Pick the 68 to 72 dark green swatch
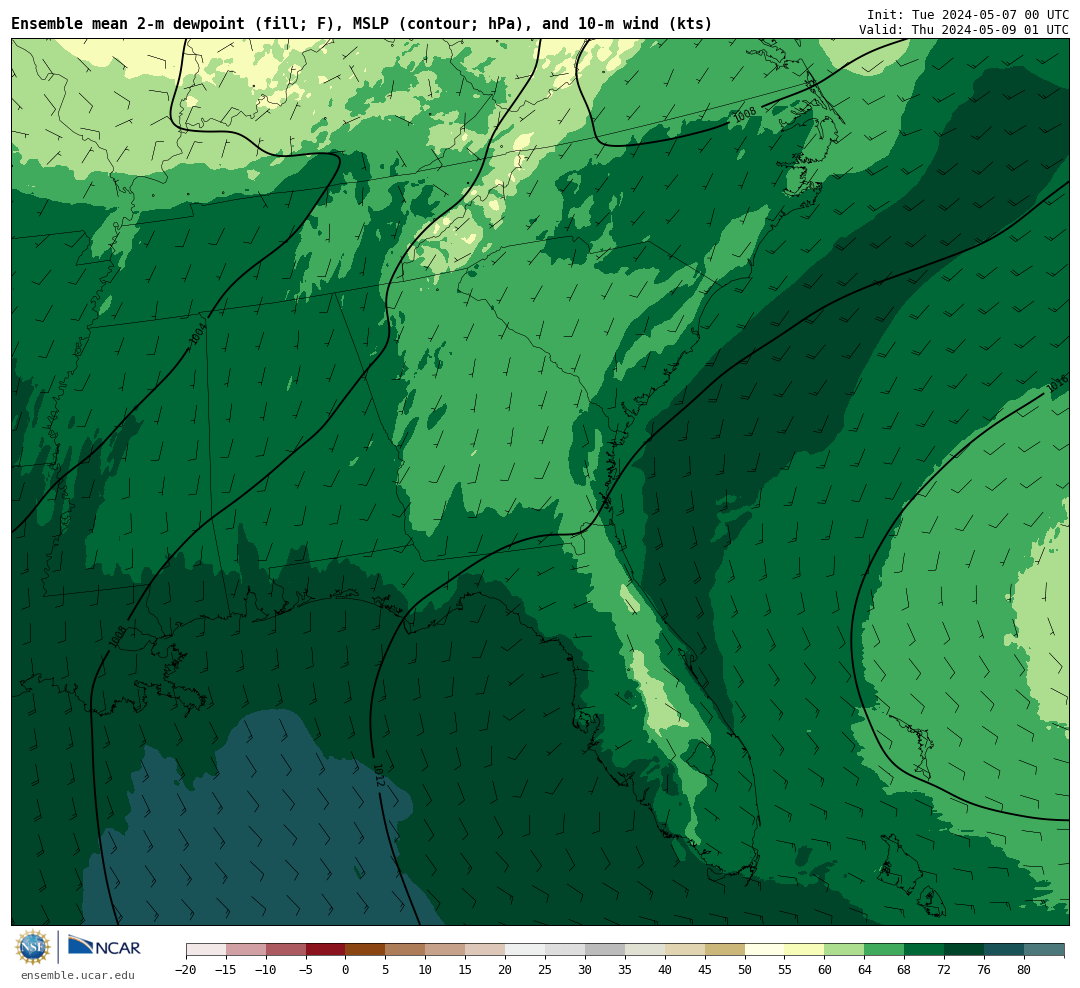This screenshot has height=988, width=1080. (925, 950)
